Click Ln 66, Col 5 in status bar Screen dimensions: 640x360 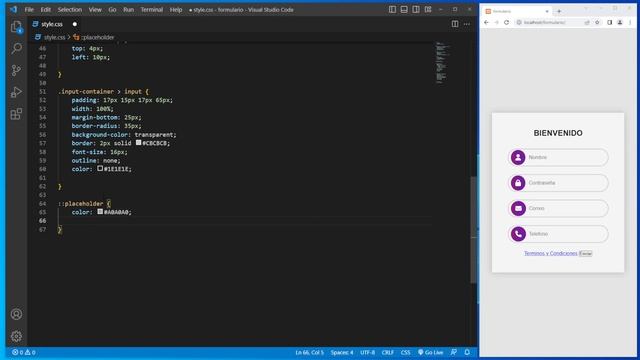tap(309, 352)
